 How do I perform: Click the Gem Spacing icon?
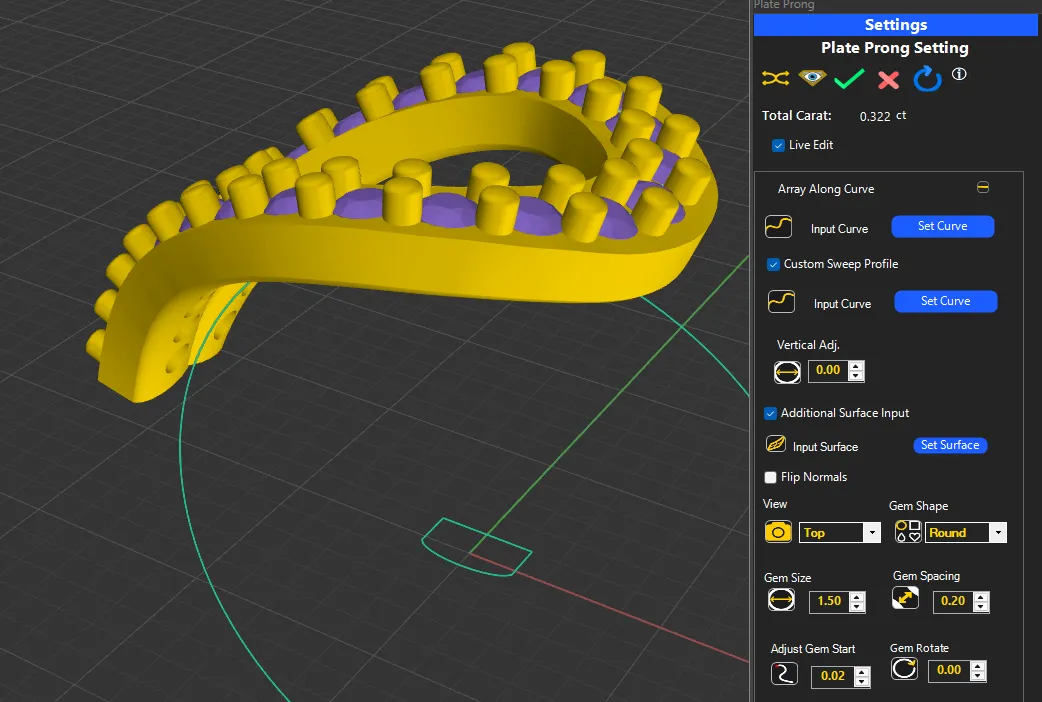pyautogui.click(x=905, y=598)
